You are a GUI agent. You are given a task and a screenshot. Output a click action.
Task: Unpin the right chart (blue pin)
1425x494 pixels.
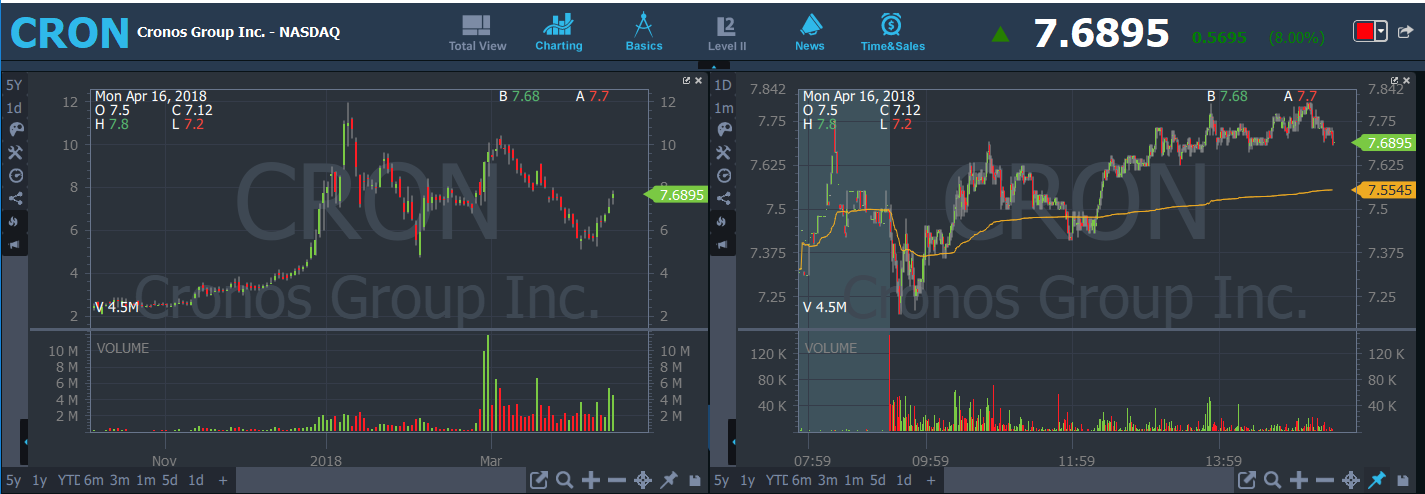point(1378,480)
